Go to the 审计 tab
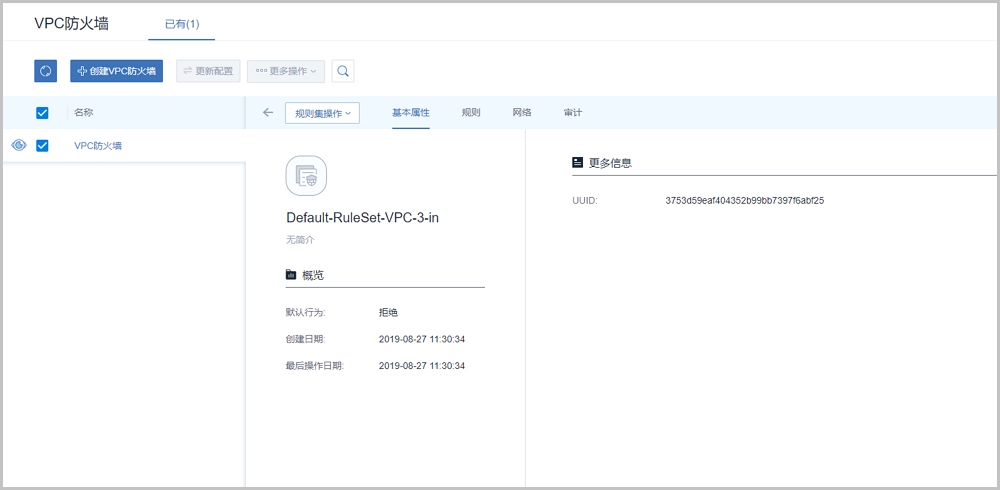This screenshot has width=1000, height=490. [573, 113]
